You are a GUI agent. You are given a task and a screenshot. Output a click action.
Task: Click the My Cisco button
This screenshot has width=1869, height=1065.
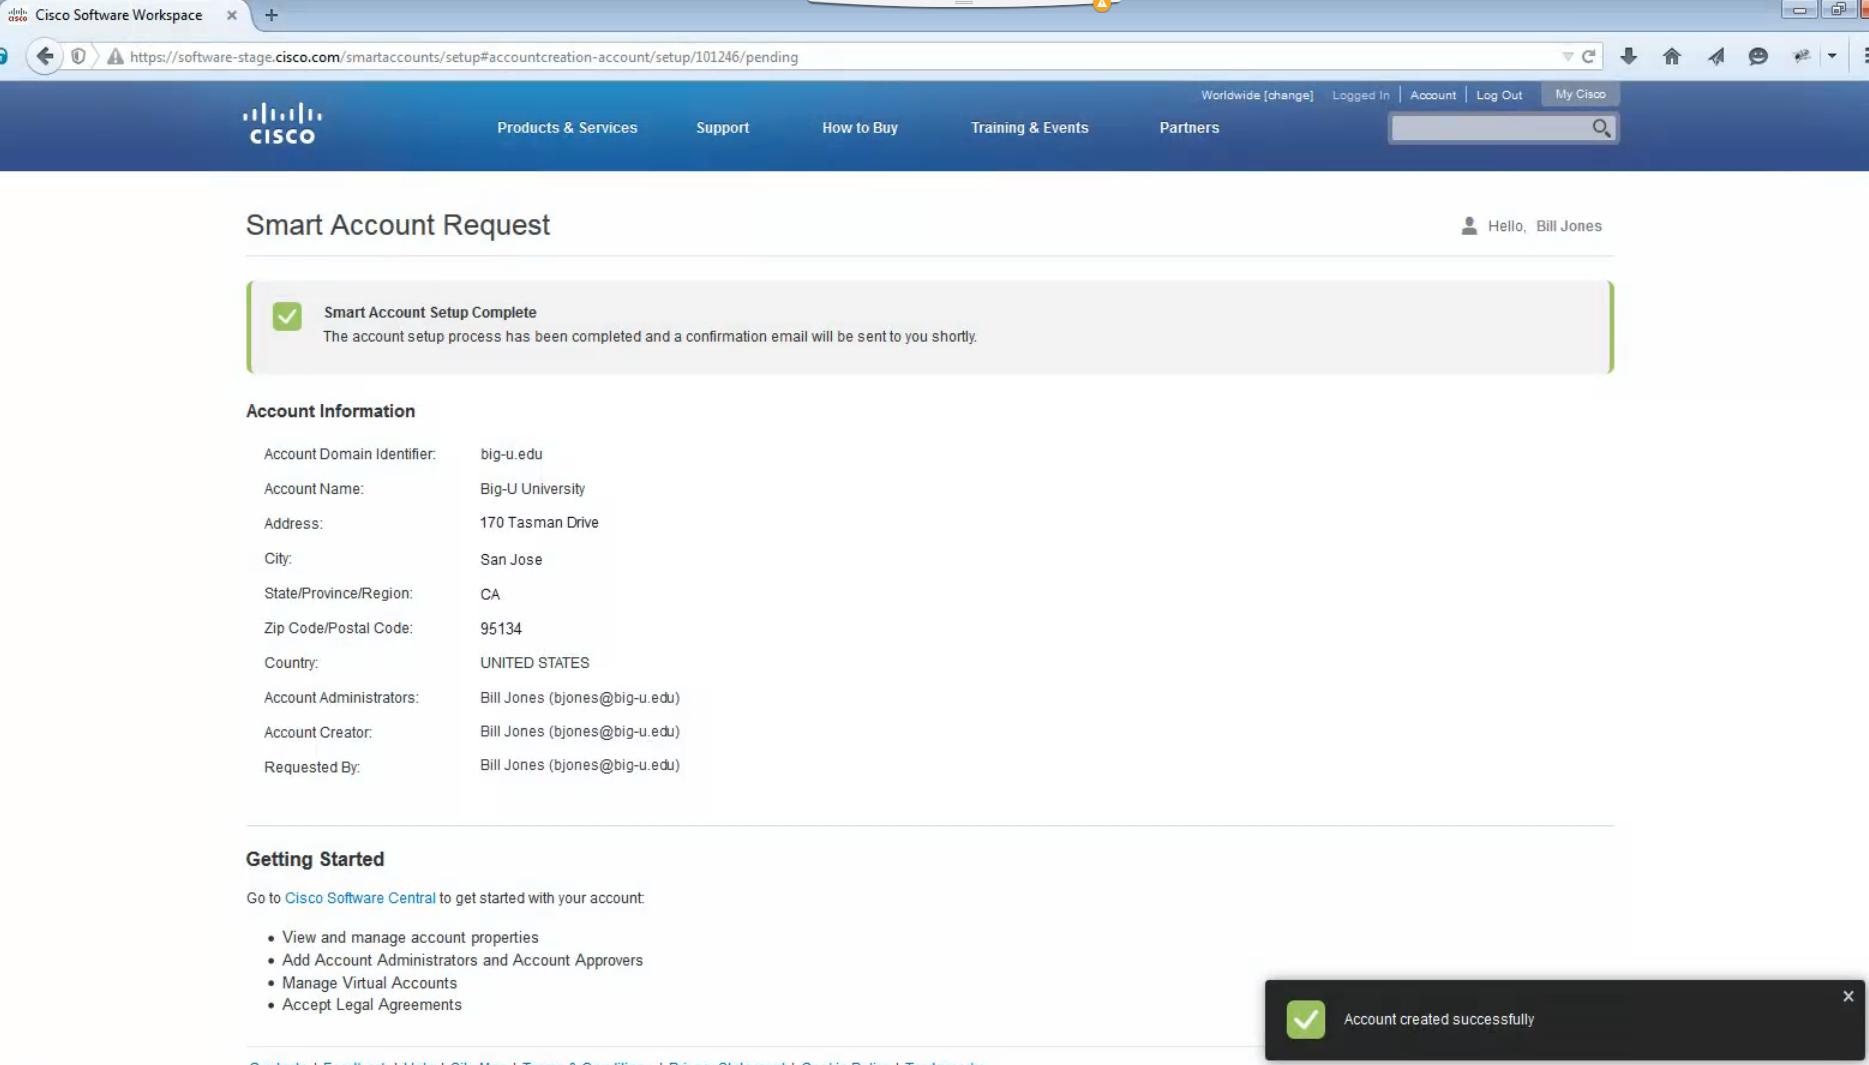click(1580, 94)
